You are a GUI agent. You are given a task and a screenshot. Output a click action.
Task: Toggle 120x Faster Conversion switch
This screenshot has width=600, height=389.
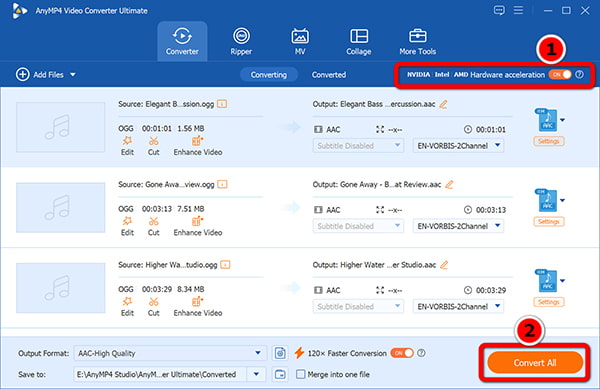pyautogui.click(x=402, y=353)
